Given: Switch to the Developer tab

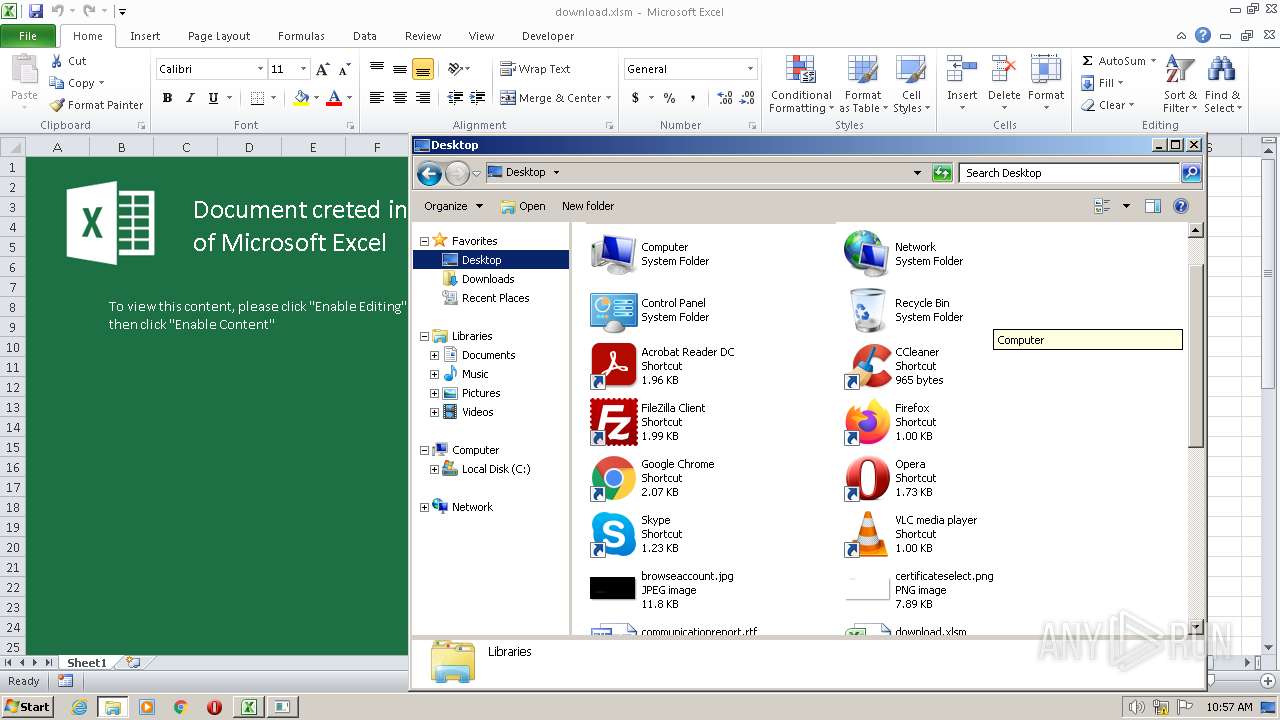Looking at the screenshot, I should tap(548, 36).
